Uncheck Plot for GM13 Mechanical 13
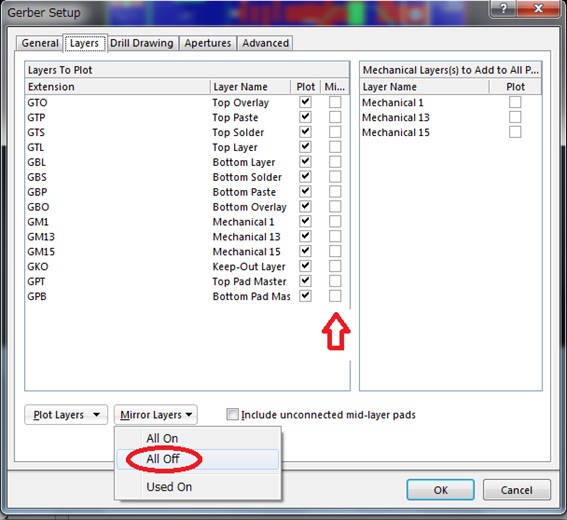567x520 pixels. 305,236
